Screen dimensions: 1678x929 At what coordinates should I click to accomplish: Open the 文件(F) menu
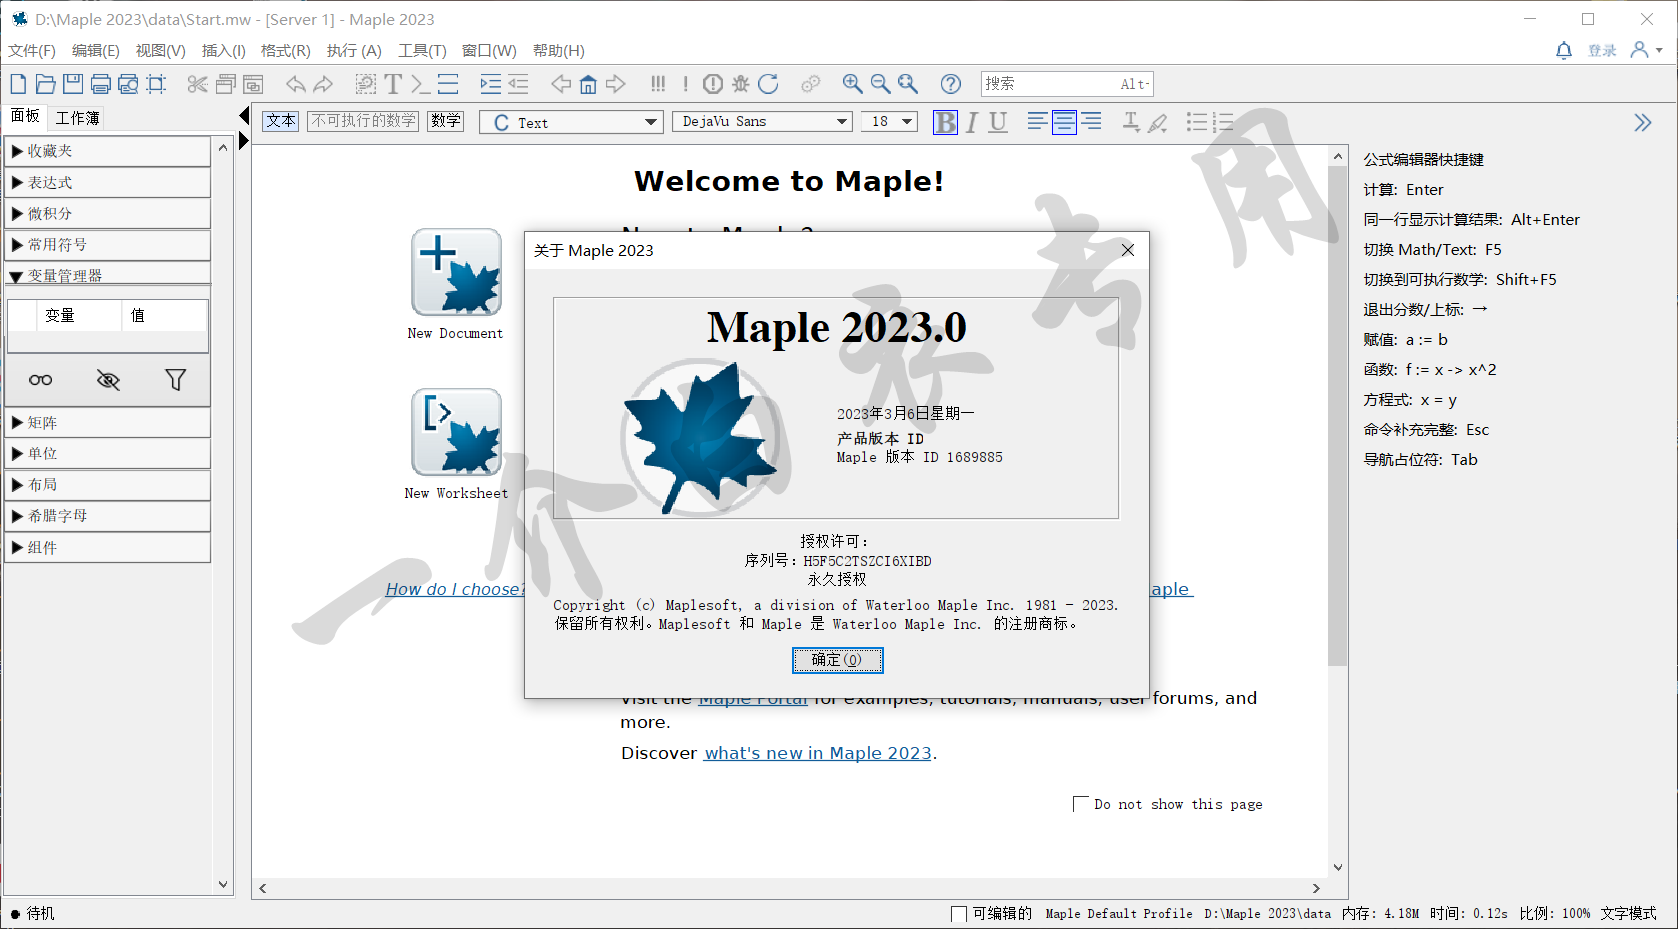pos(32,51)
